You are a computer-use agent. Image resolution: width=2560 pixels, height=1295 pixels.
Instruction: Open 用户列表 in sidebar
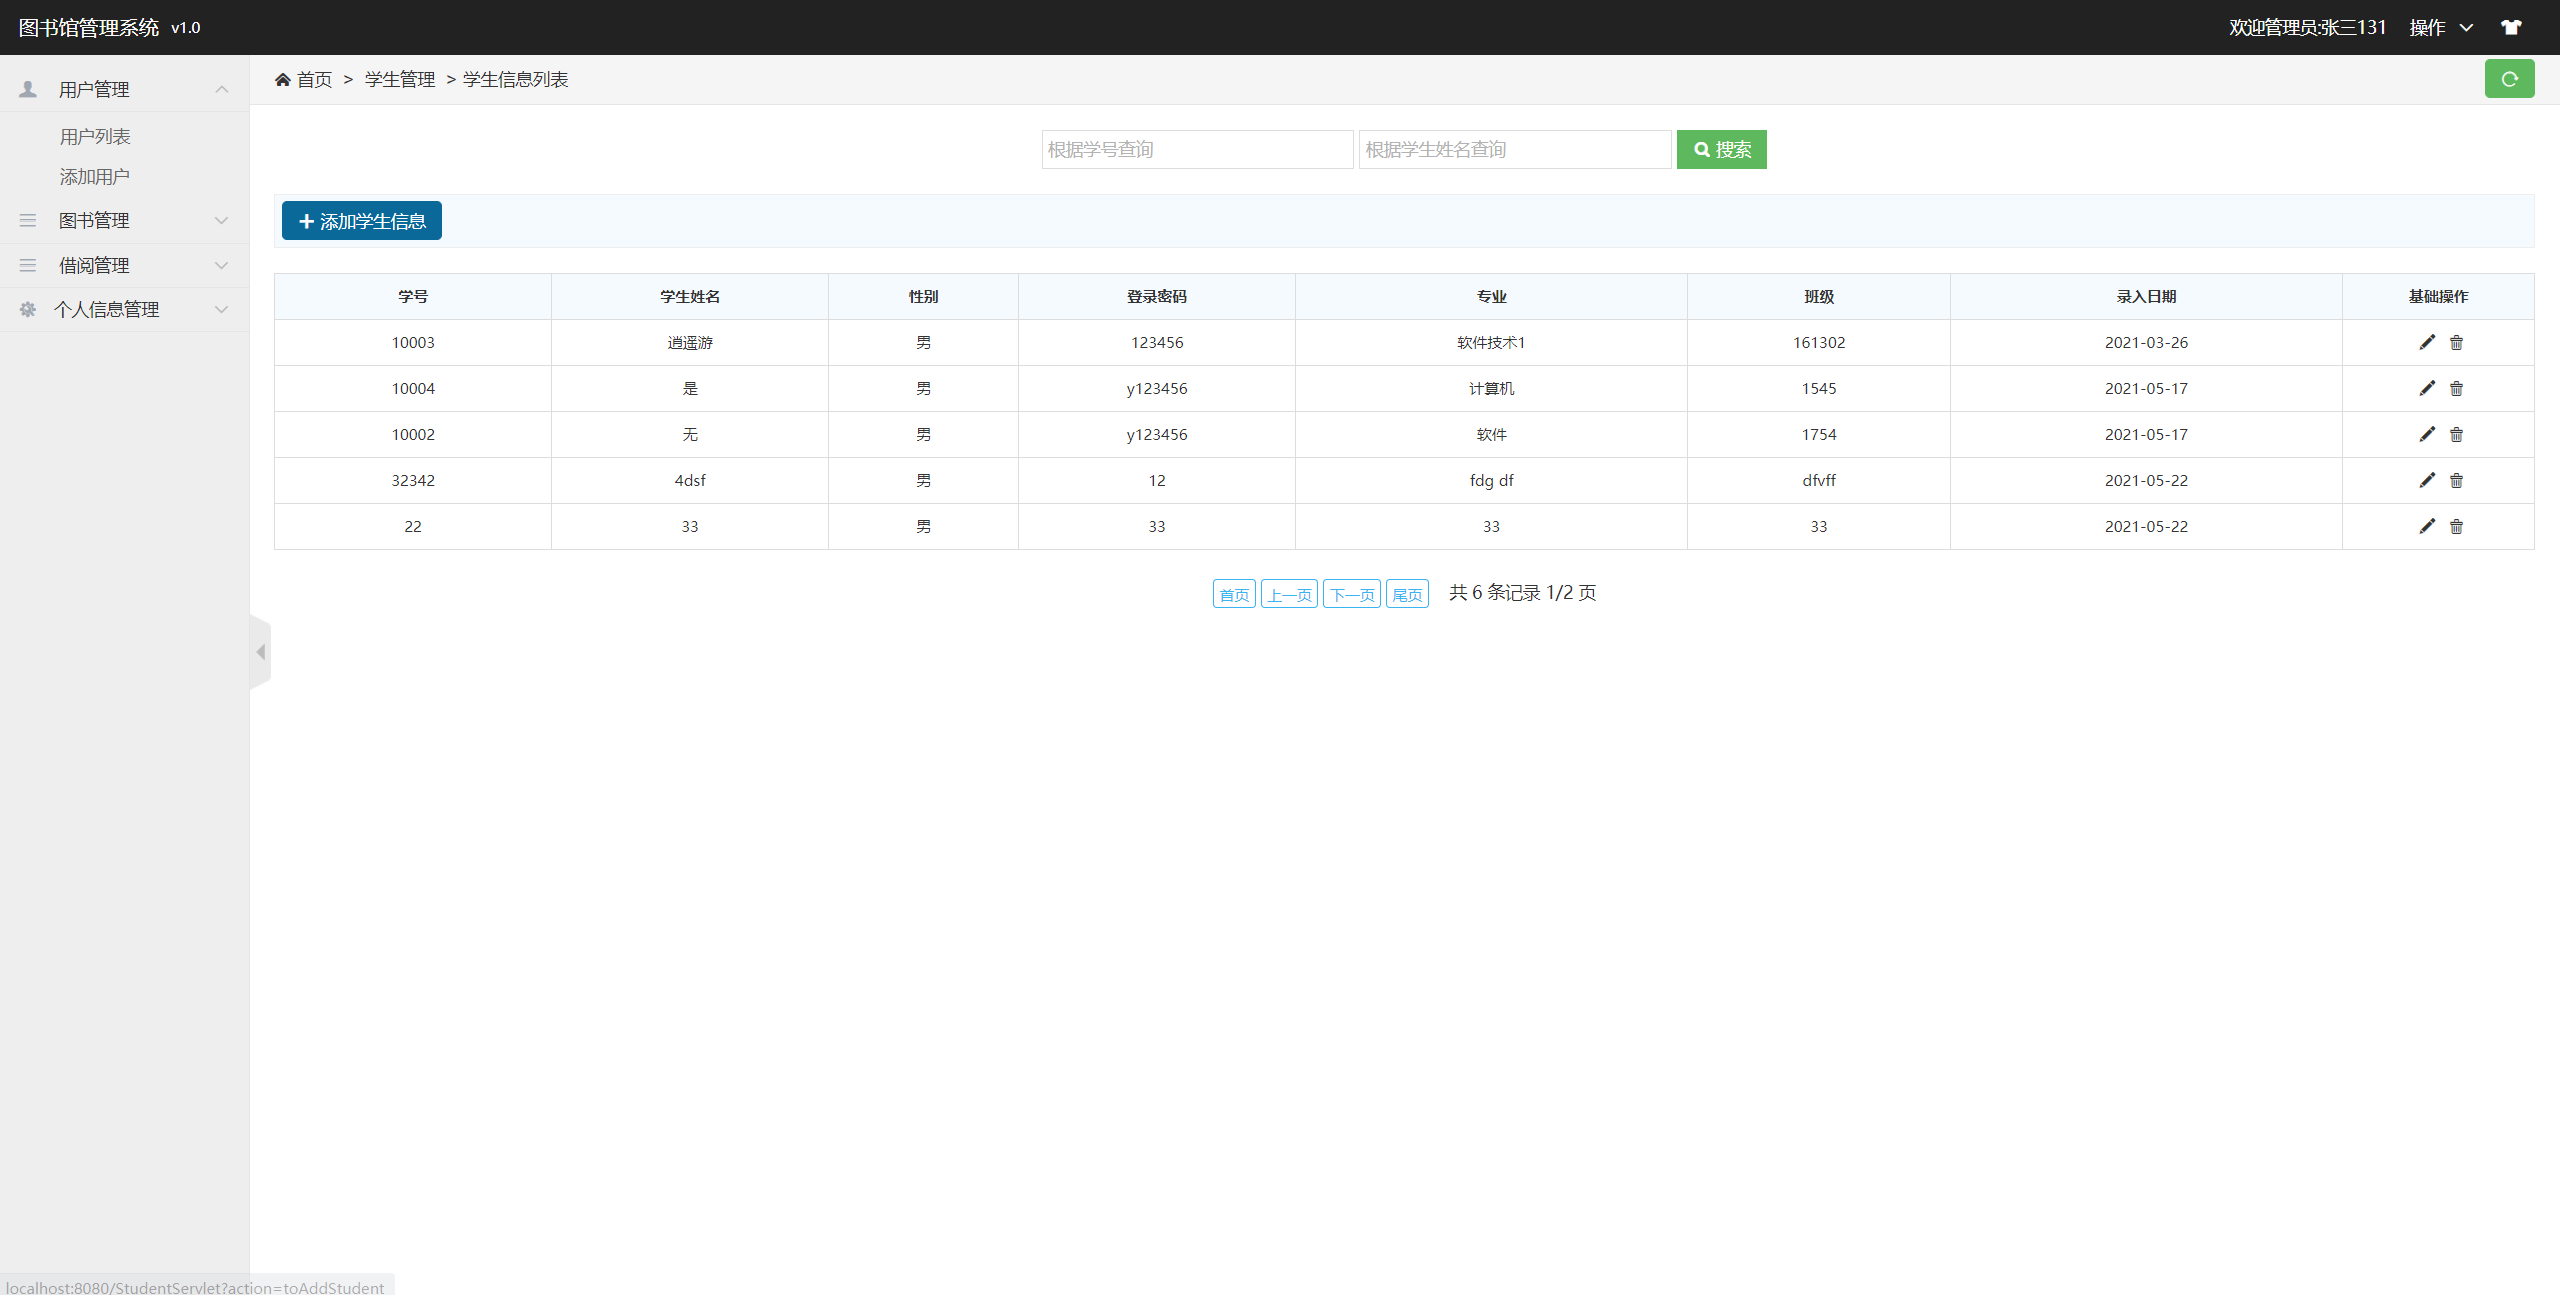pyautogui.click(x=95, y=136)
